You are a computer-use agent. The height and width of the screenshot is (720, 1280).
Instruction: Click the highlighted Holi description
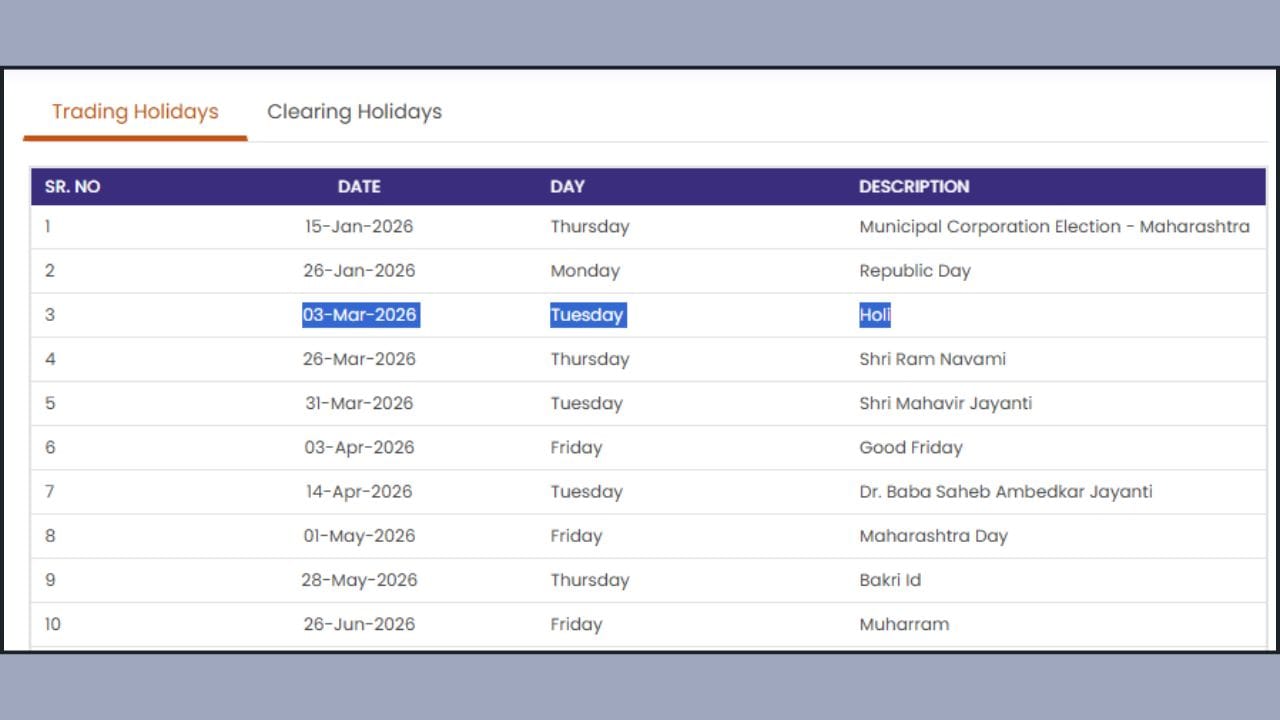point(875,315)
